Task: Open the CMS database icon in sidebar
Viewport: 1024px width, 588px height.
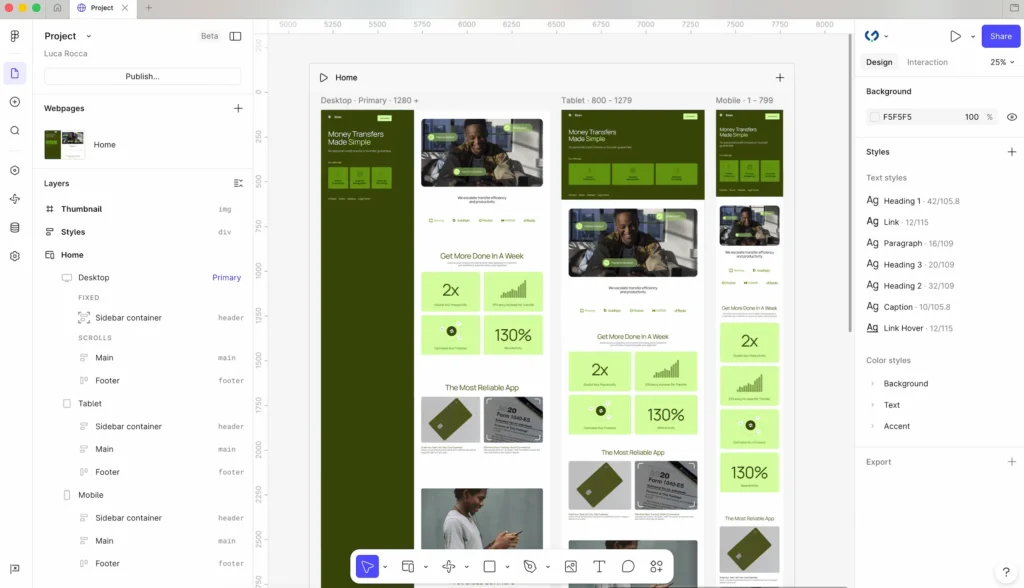Action: coord(15,227)
